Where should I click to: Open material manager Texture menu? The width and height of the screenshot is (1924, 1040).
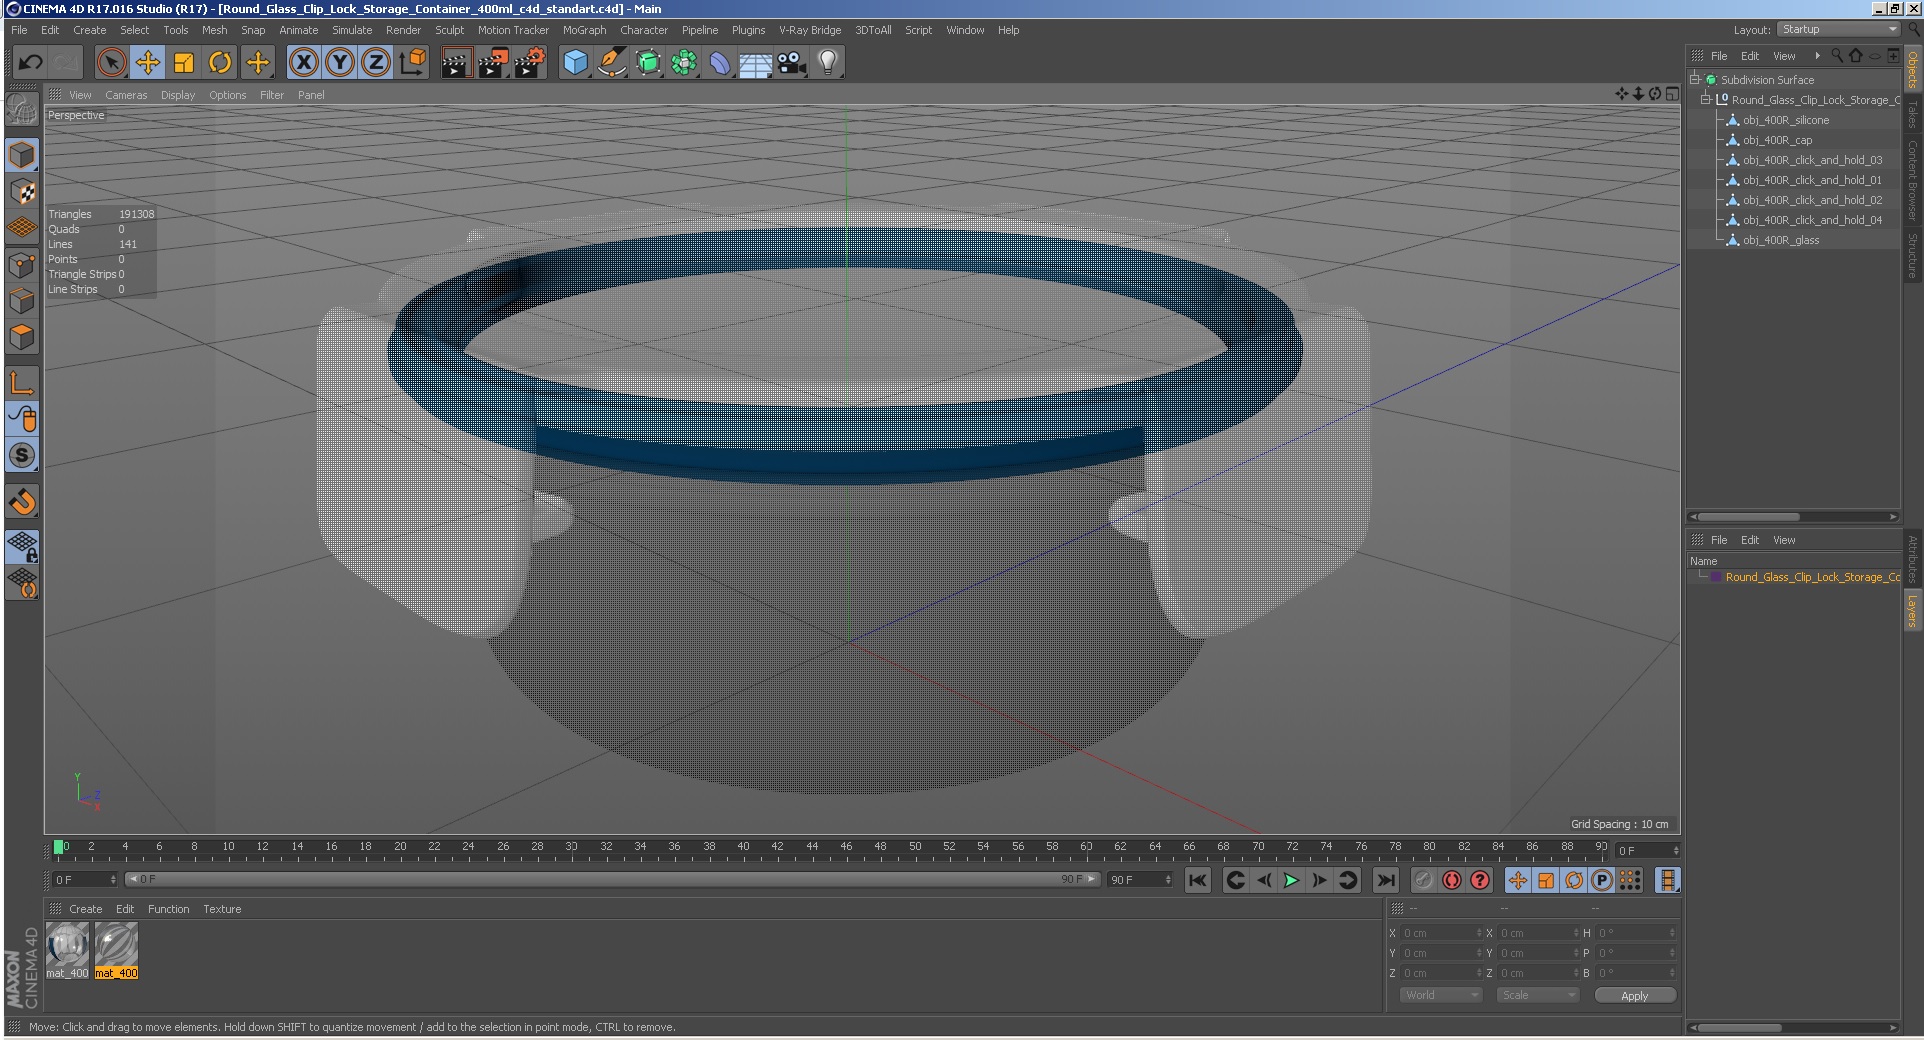[x=222, y=909]
